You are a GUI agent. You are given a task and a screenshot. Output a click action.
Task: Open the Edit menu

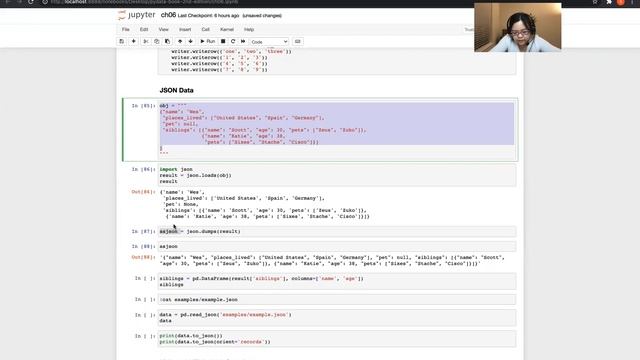[x=144, y=29]
